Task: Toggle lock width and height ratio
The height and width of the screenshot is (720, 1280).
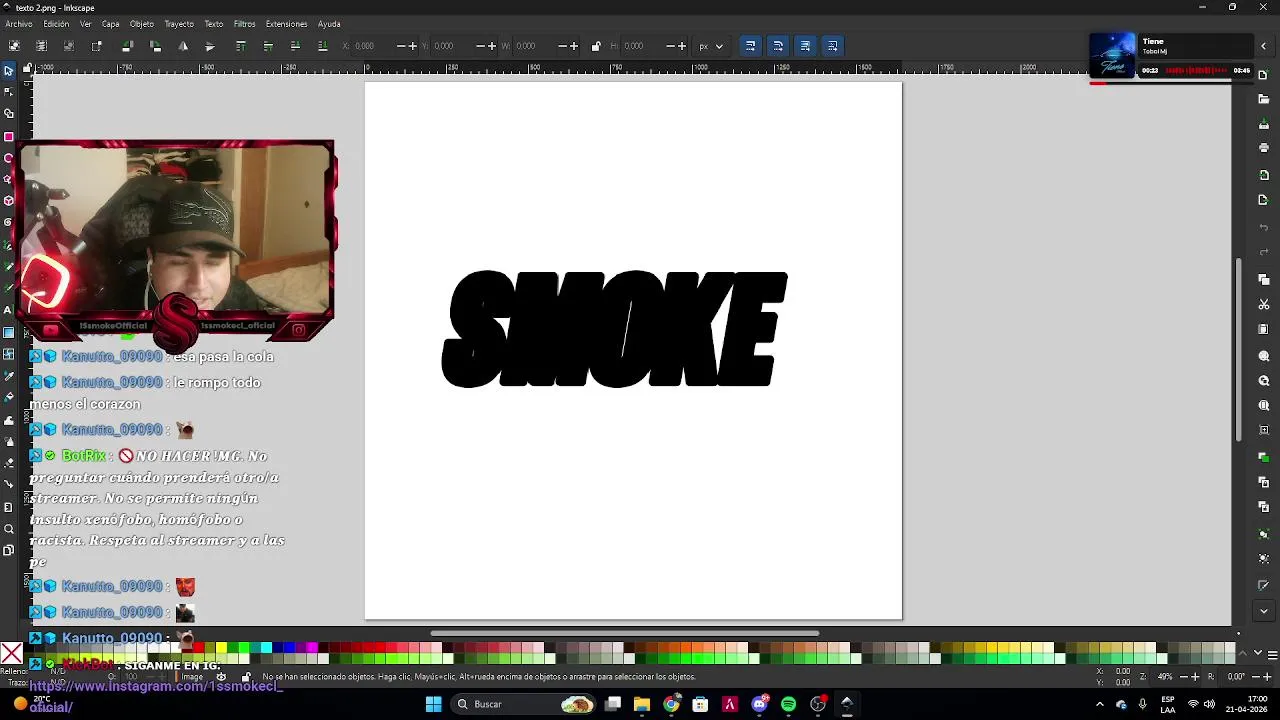Action: click(596, 46)
